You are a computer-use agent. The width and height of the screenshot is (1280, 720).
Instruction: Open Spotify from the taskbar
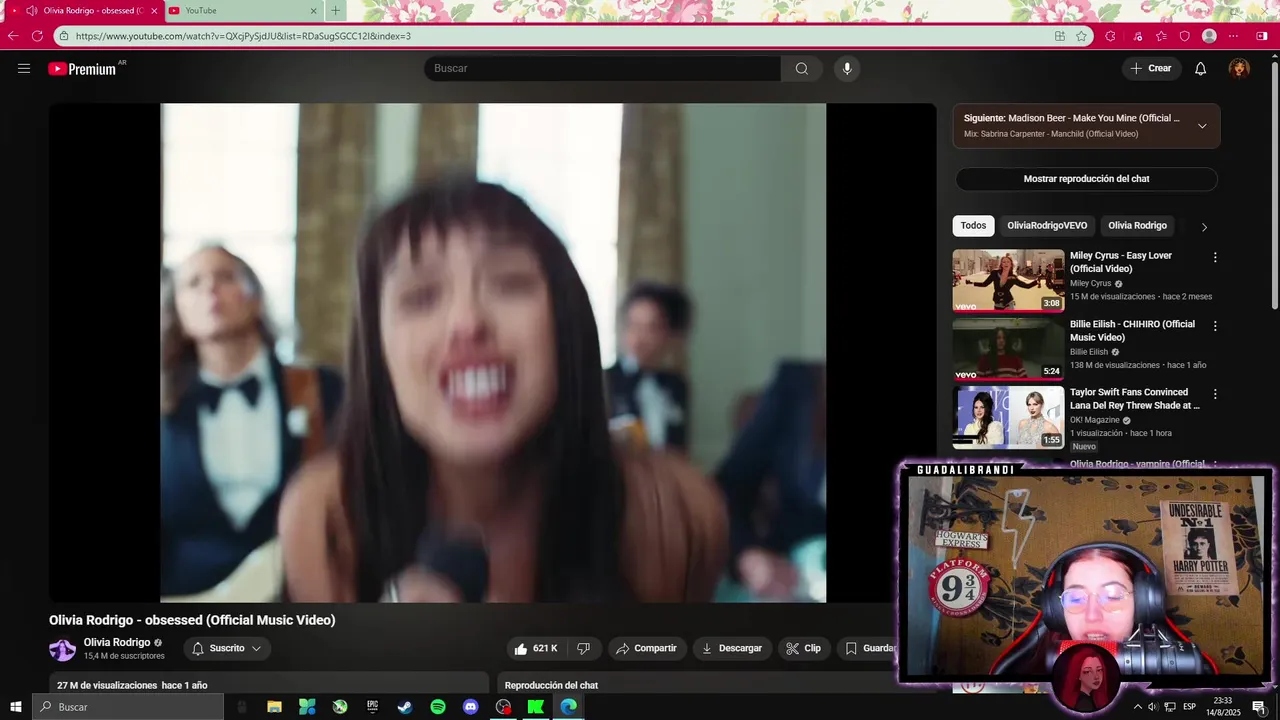point(438,707)
